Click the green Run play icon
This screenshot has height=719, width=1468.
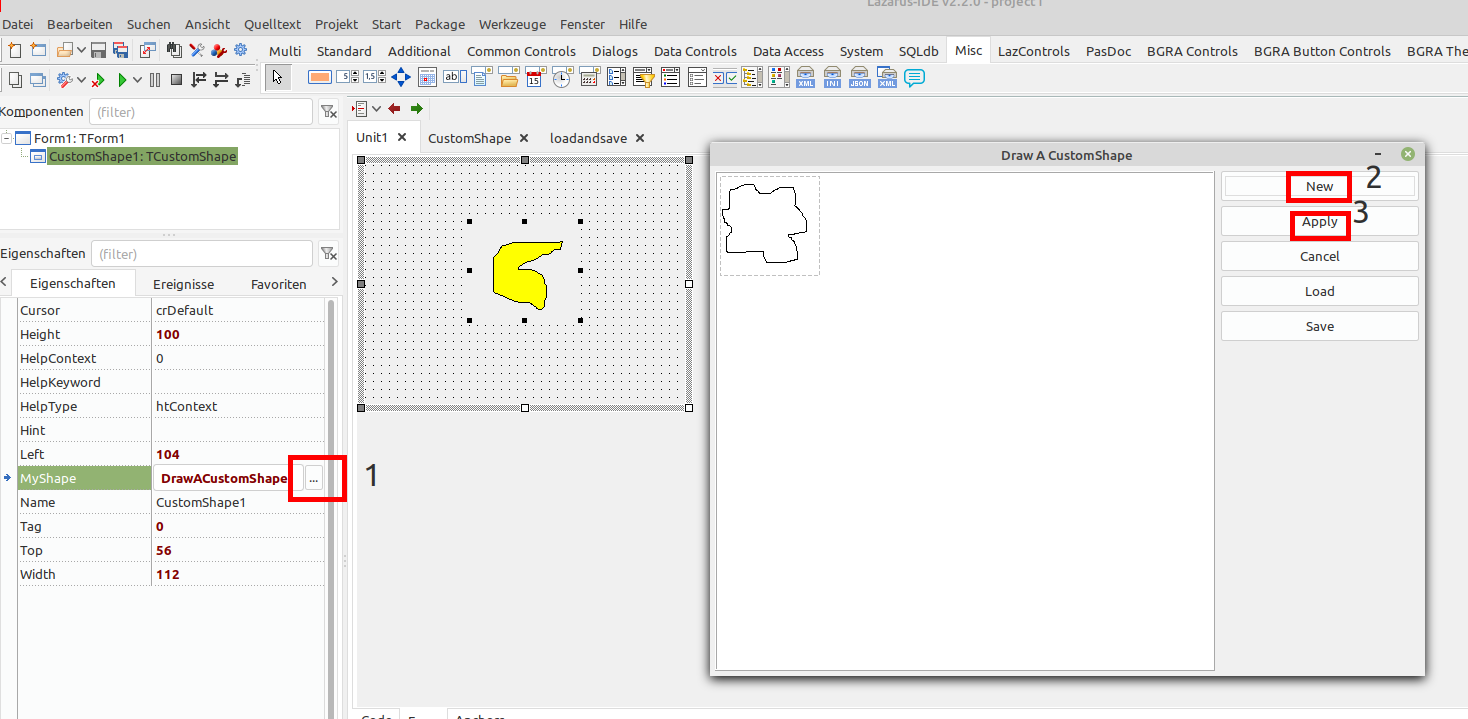tap(122, 80)
